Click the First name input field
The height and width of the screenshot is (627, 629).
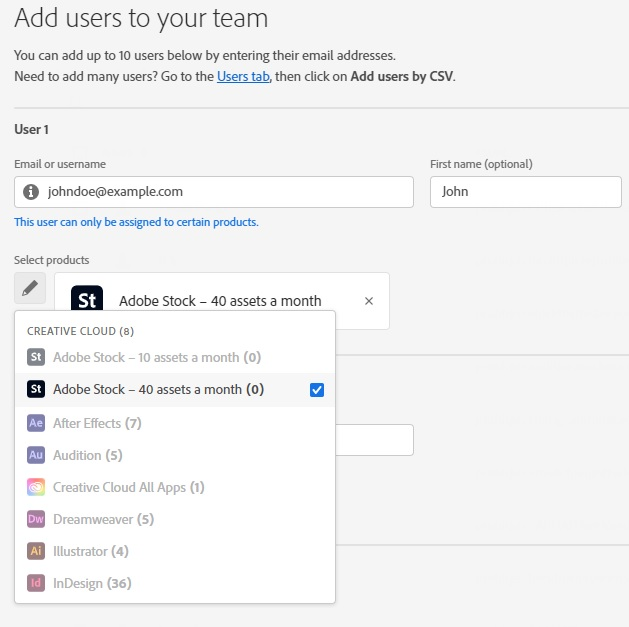[526, 192]
